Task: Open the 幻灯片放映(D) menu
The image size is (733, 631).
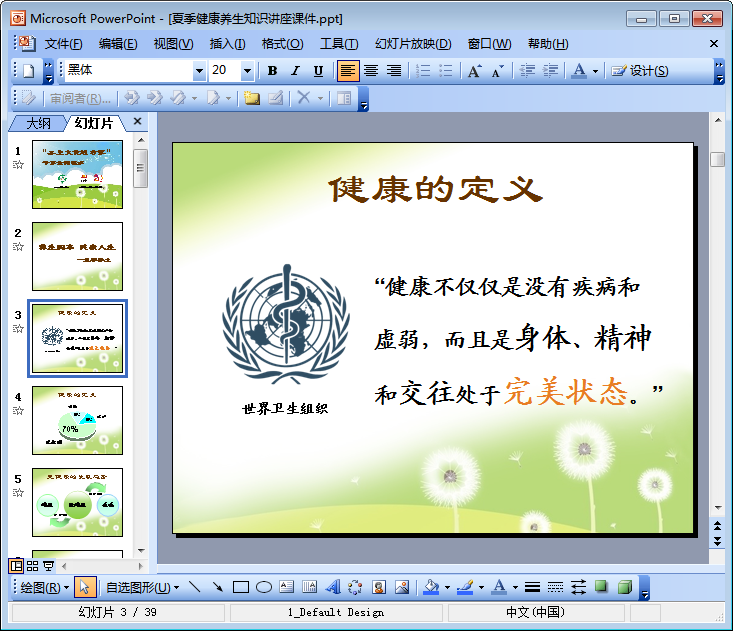Action: 413,44
